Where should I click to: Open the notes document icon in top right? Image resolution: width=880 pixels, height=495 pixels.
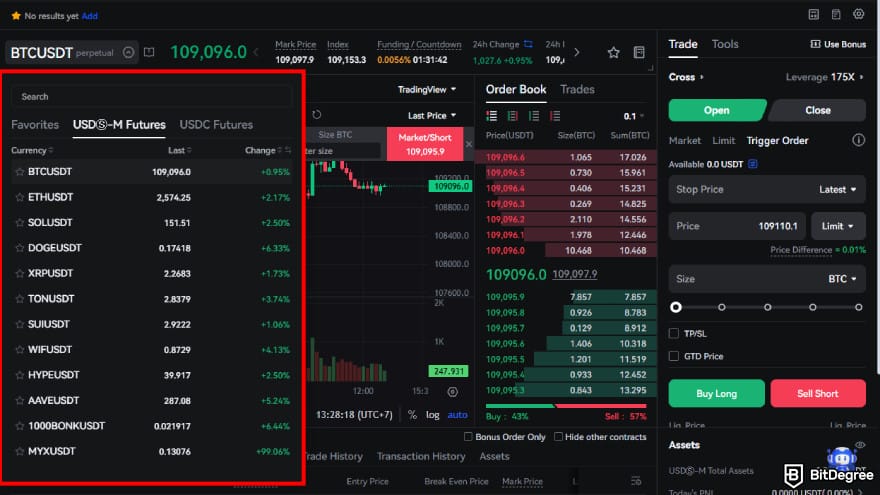(x=836, y=15)
